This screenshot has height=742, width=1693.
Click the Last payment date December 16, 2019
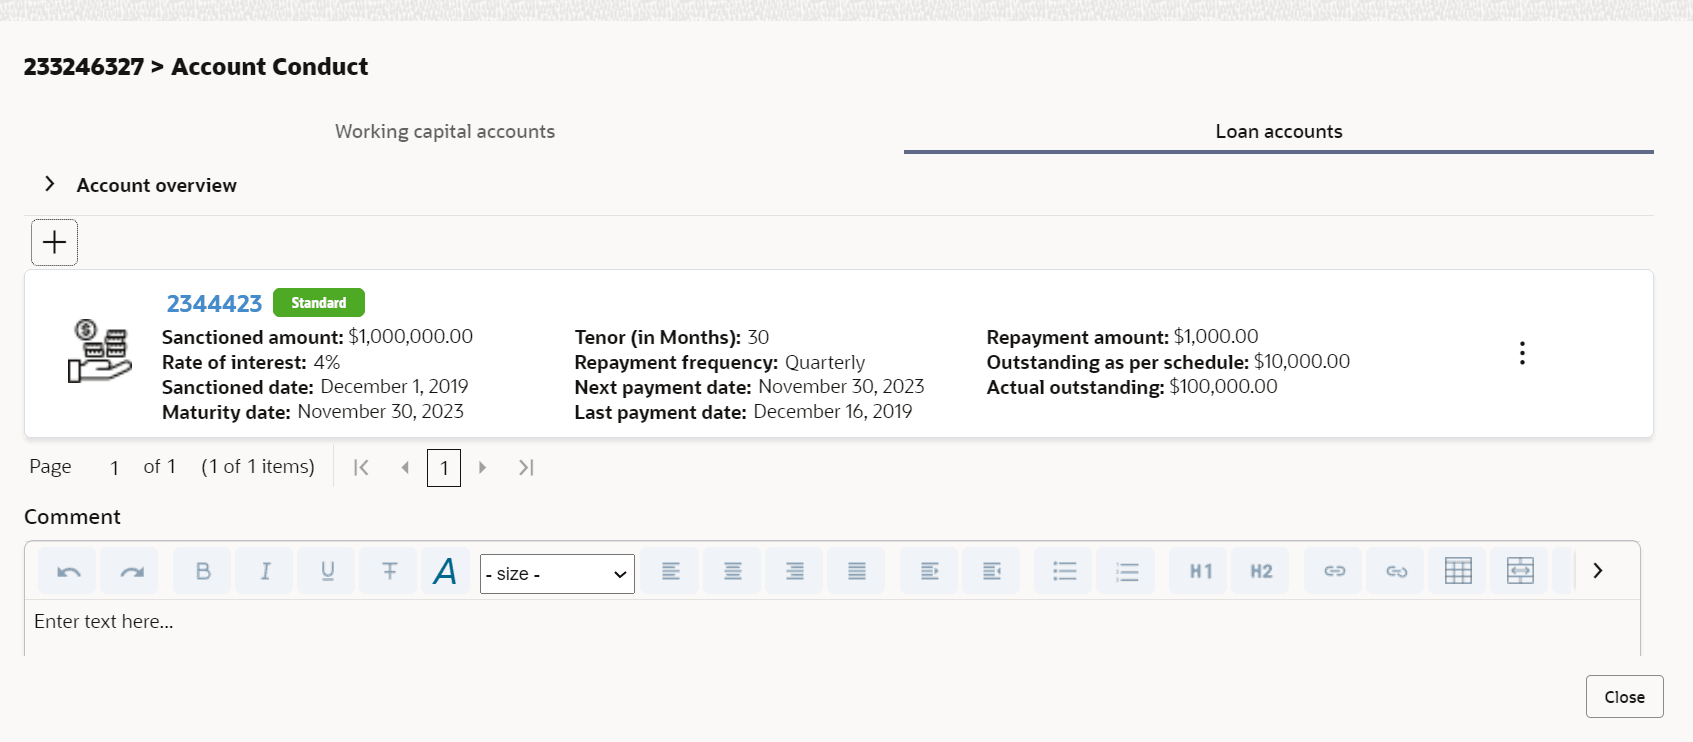pyautogui.click(x=833, y=412)
